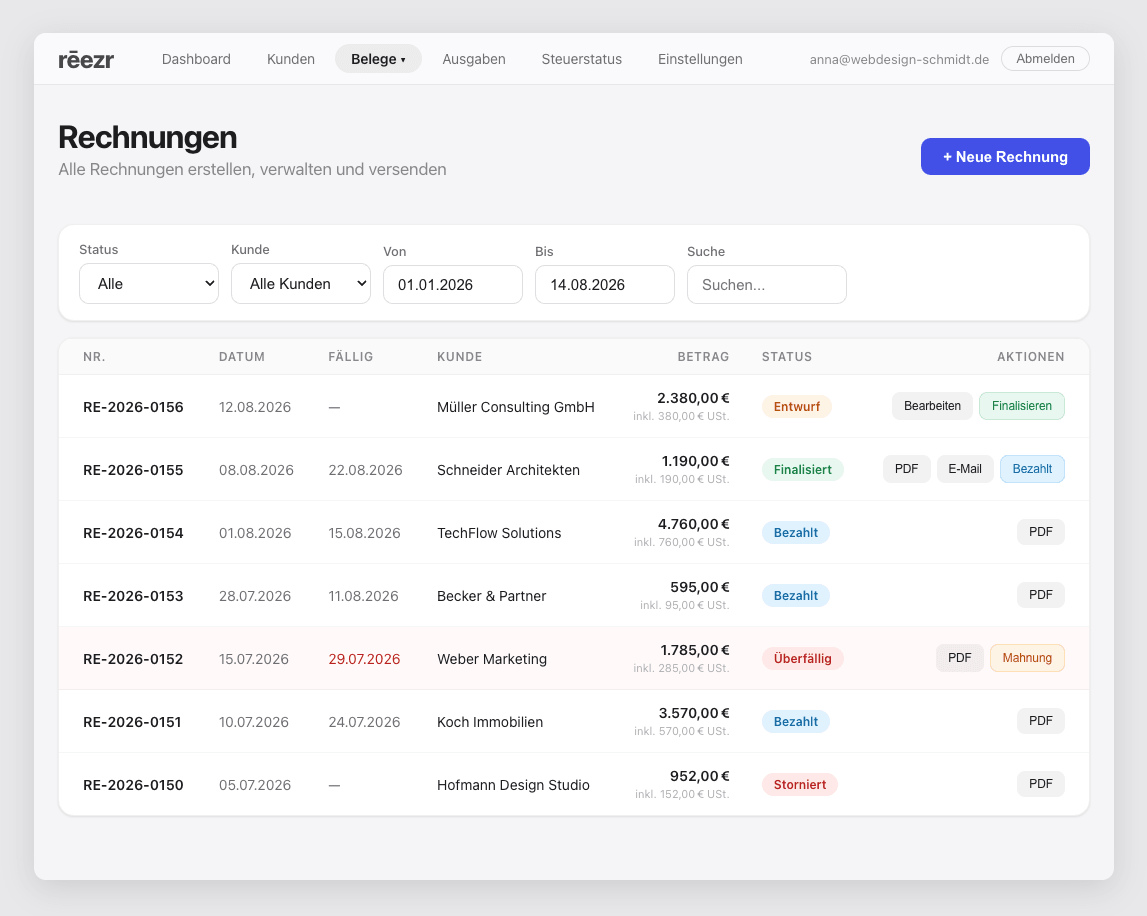Viewport: 1147px width, 916px height.
Task: Click the Abmelden button
Action: point(1045,59)
